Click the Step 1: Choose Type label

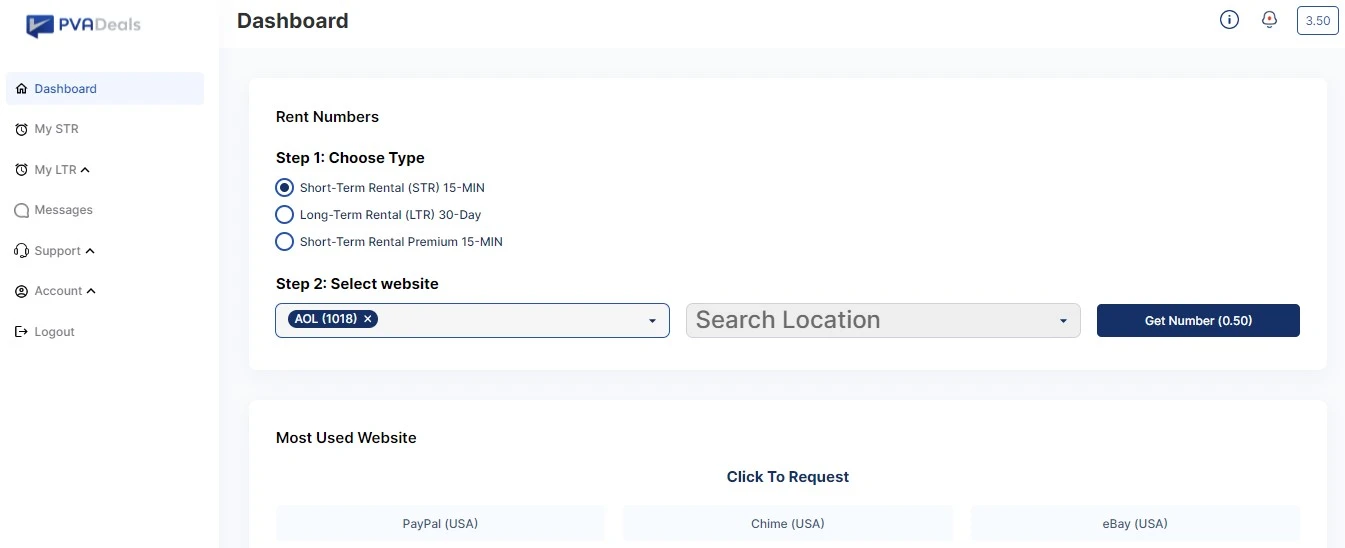pos(350,158)
